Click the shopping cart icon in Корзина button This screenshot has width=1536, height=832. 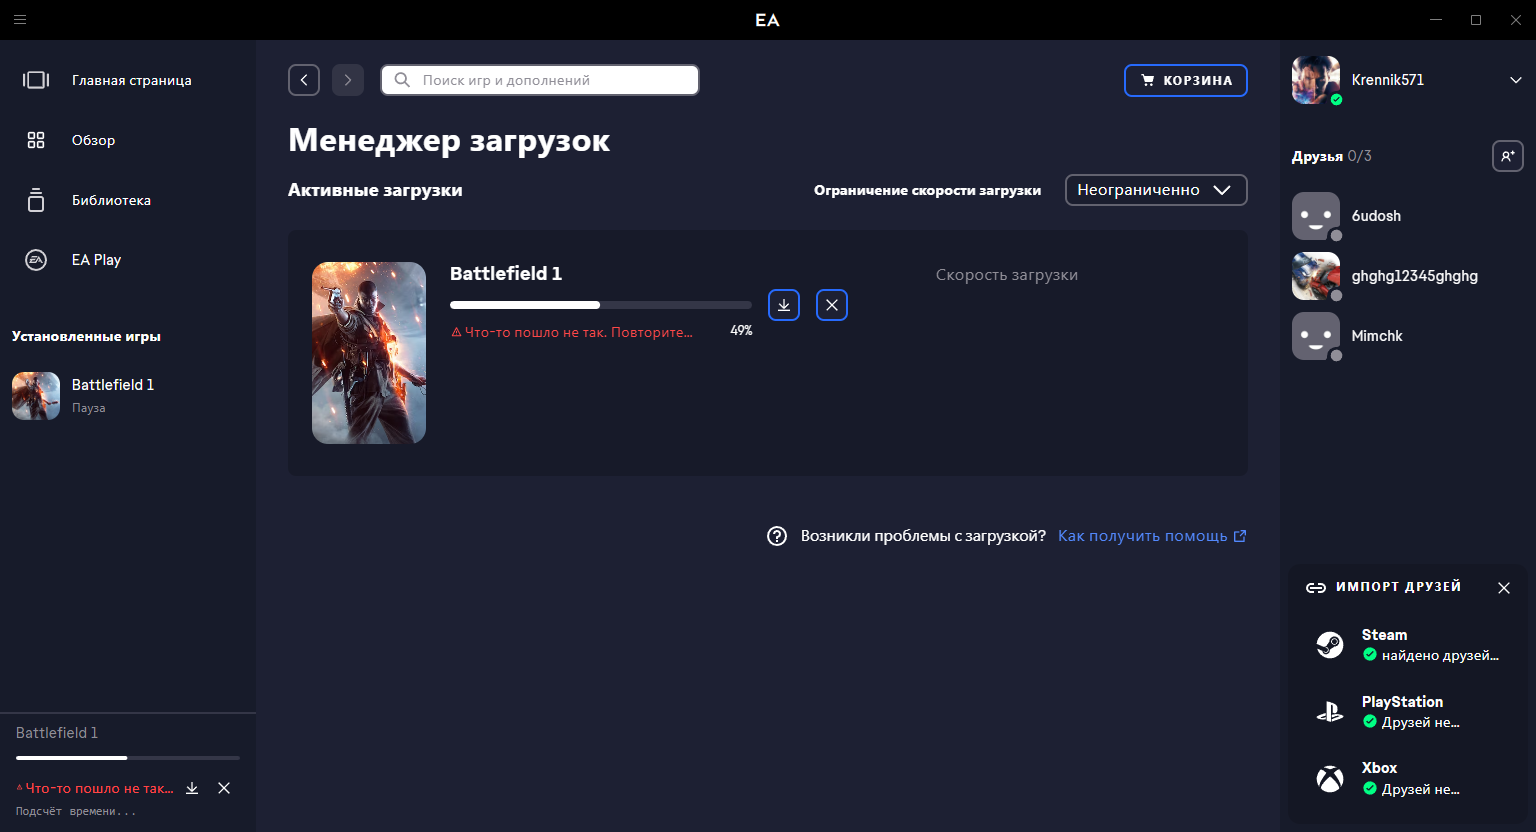[x=1148, y=80]
